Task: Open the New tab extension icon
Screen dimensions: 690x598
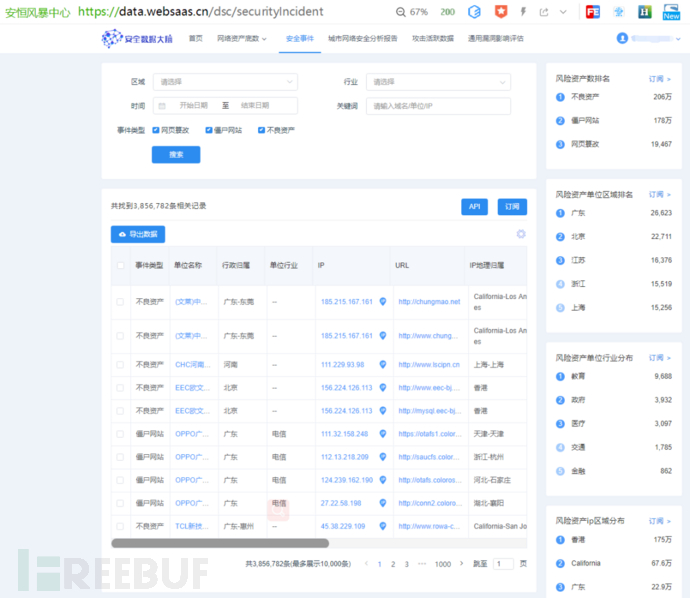Action: point(672,12)
